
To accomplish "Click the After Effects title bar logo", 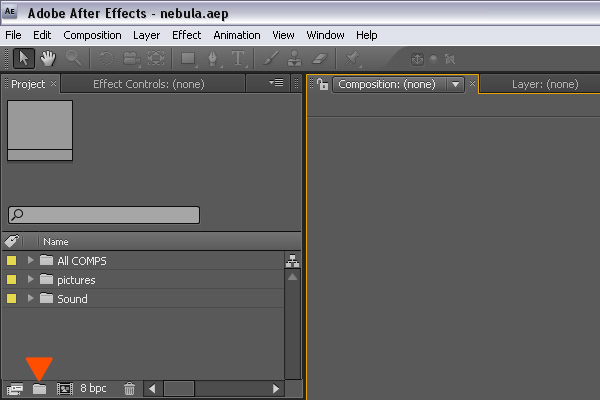I will [x=10, y=12].
